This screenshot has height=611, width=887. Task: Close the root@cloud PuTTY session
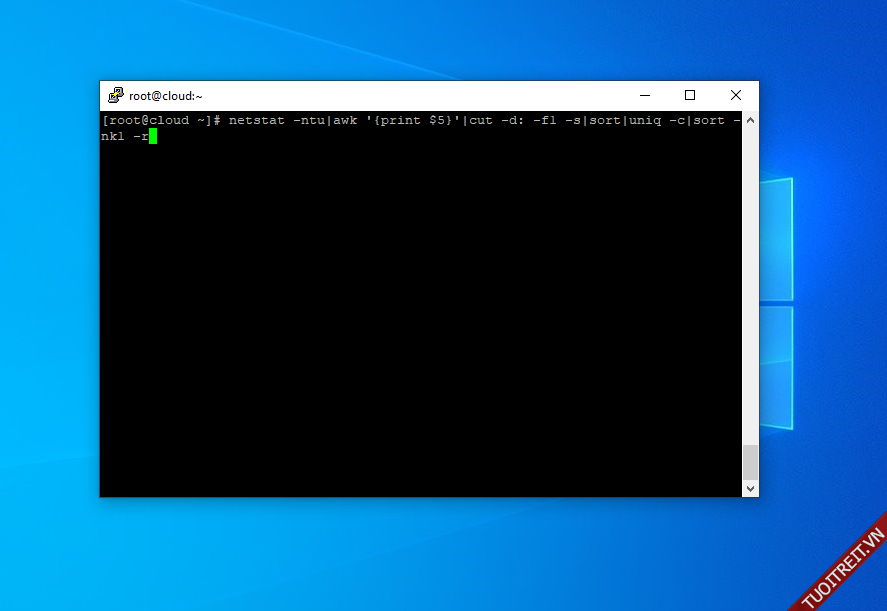point(736,96)
